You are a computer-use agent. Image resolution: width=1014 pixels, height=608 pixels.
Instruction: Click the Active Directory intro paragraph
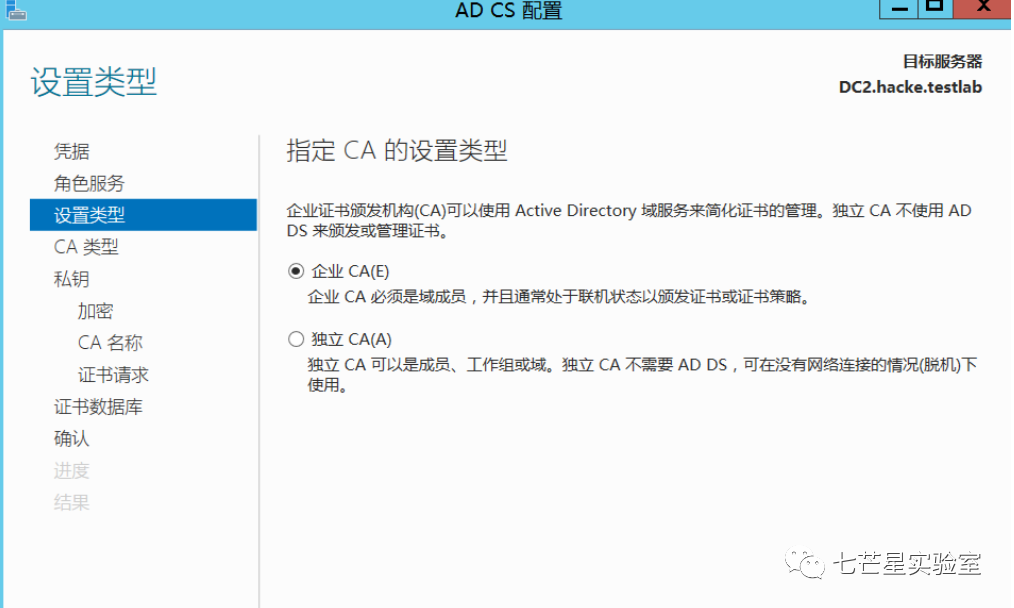tap(629, 220)
